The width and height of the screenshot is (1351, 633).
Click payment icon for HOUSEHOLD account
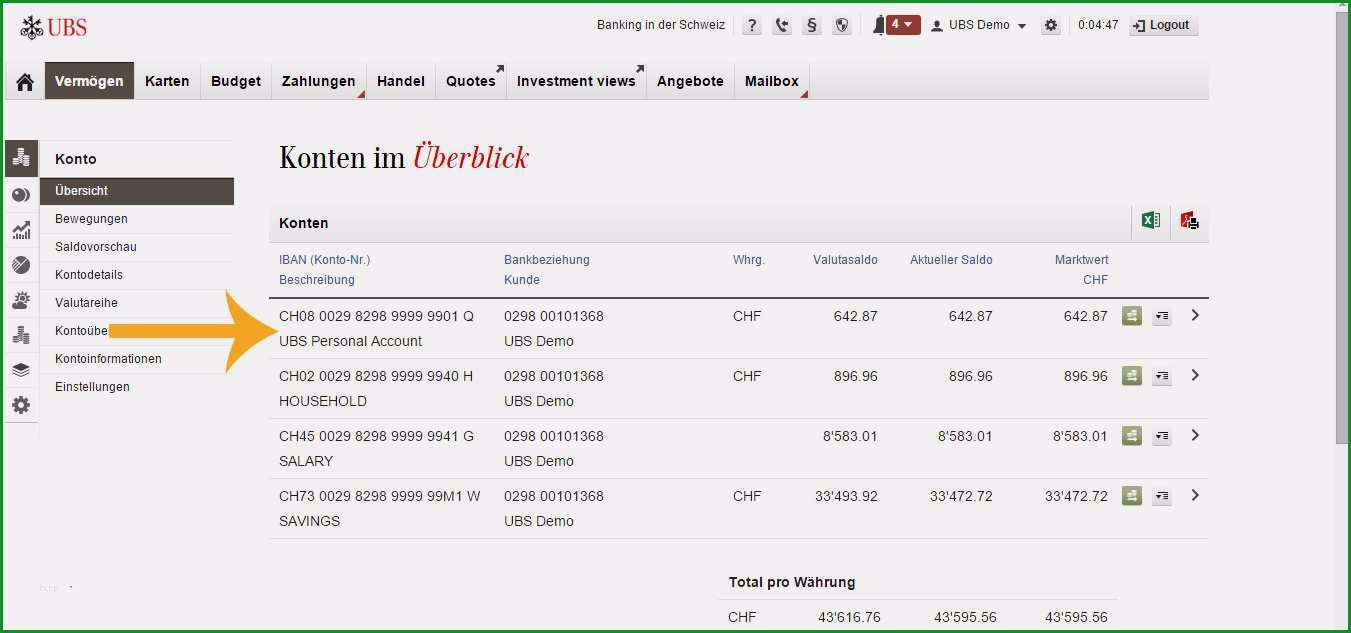pyautogui.click(x=1132, y=376)
